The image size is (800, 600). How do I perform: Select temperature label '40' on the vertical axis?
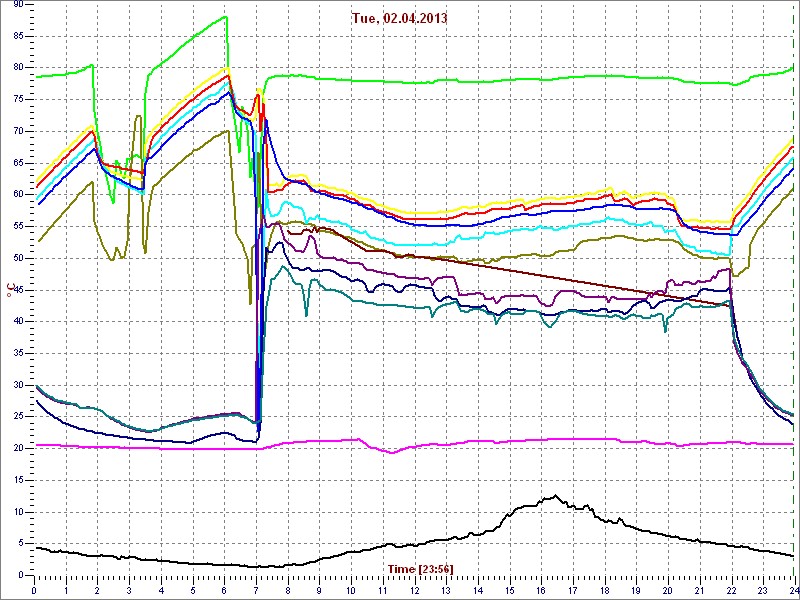(x=18, y=321)
